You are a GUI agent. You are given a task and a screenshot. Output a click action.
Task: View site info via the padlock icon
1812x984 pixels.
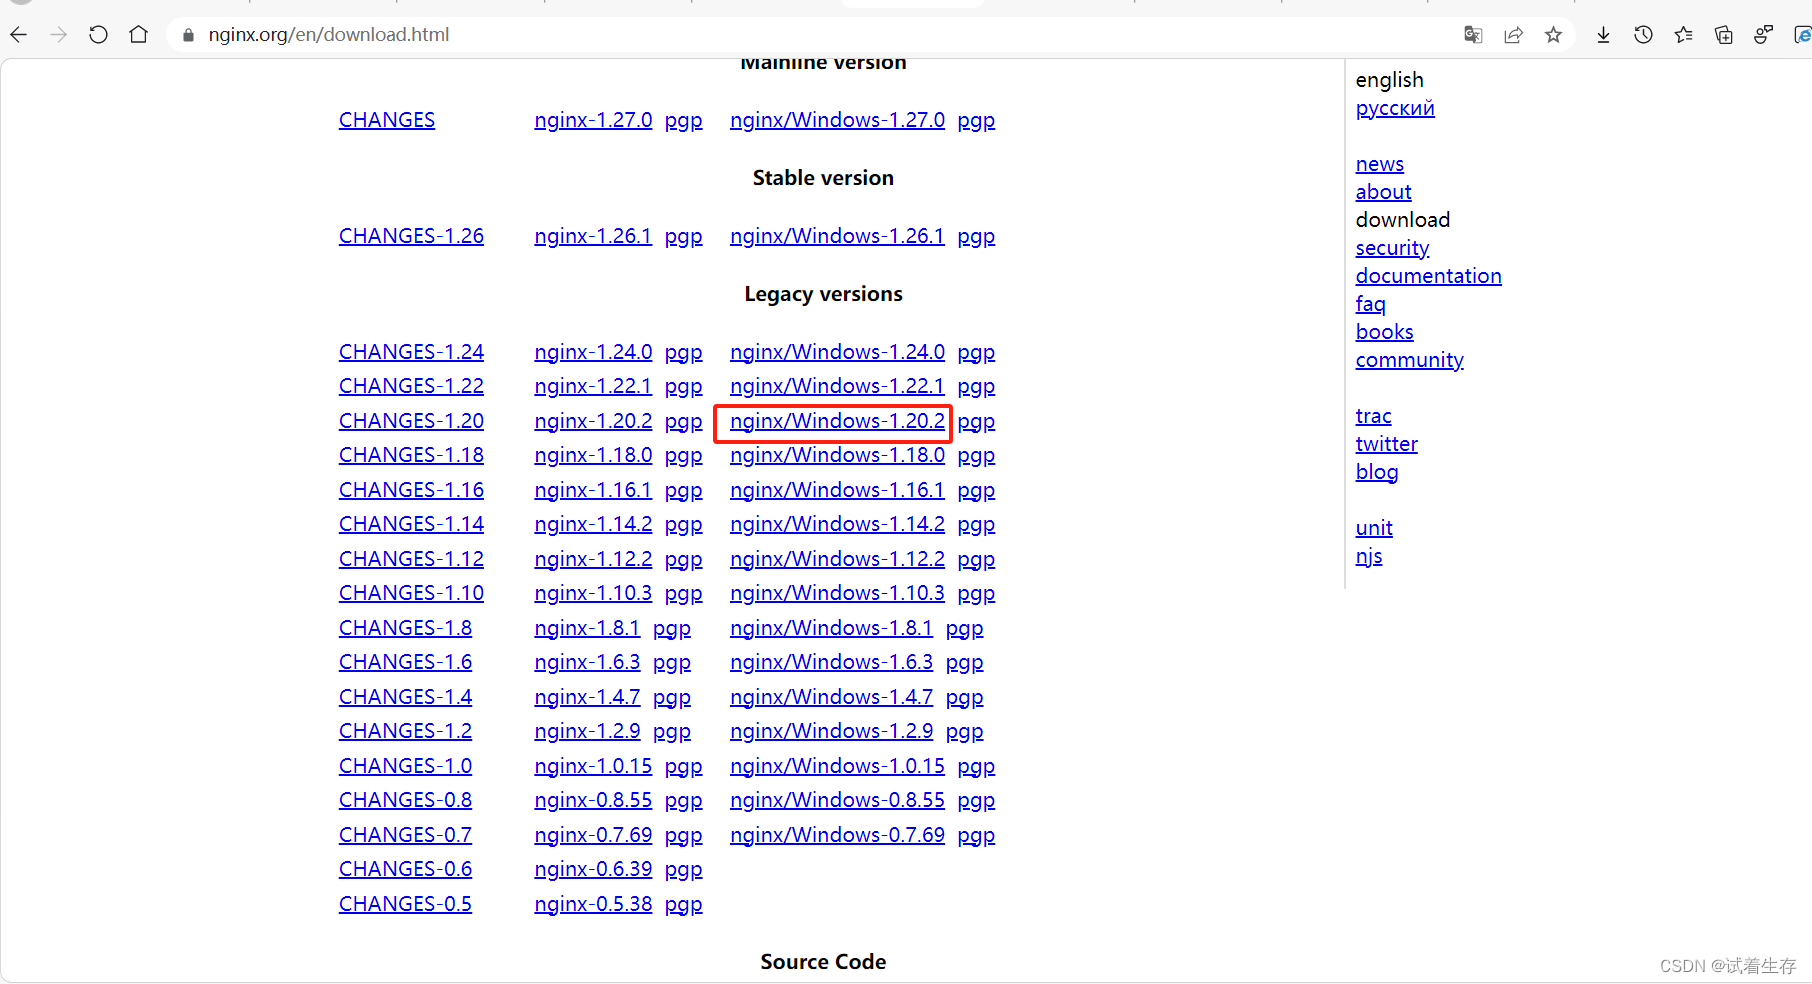point(188,35)
